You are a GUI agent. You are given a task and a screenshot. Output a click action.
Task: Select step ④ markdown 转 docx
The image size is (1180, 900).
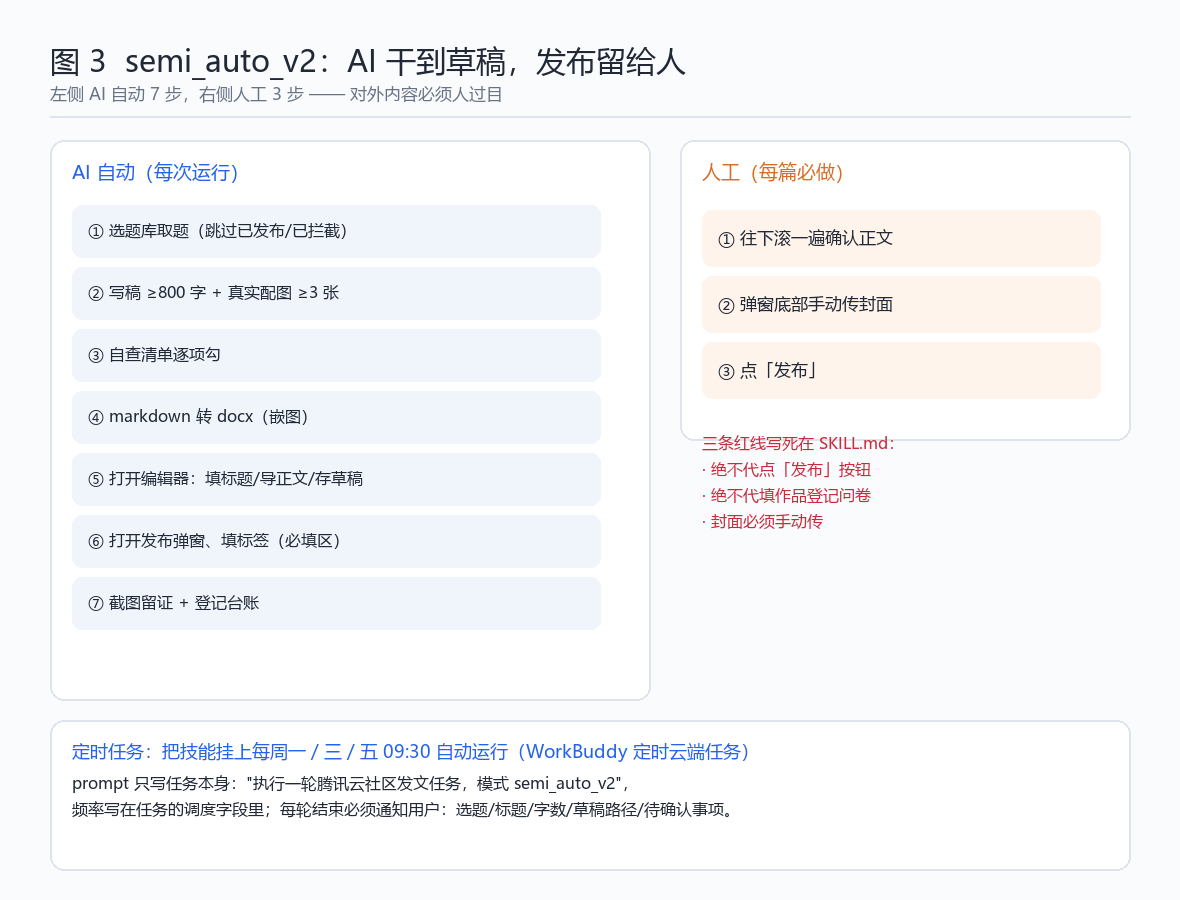pyautogui.click(x=336, y=417)
